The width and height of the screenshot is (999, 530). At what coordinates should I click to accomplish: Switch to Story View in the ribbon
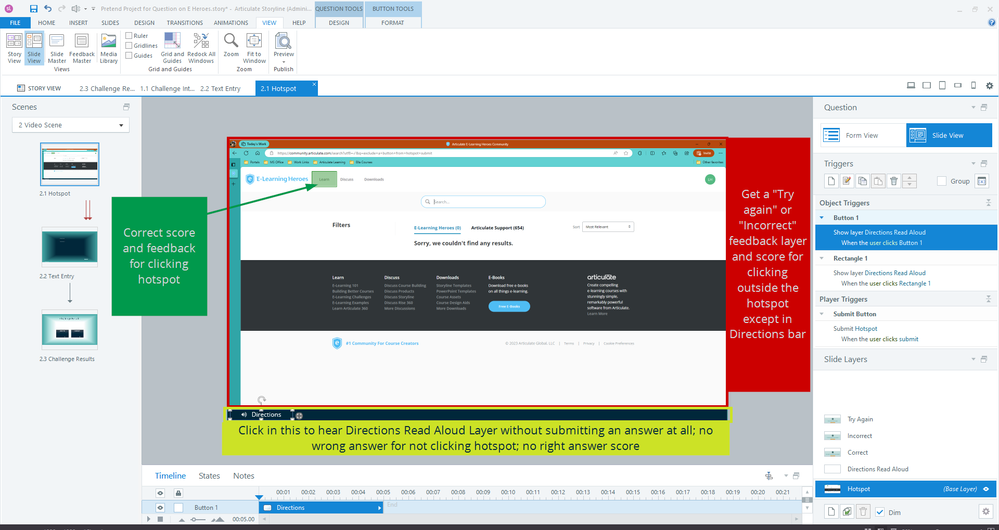pos(14,48)
